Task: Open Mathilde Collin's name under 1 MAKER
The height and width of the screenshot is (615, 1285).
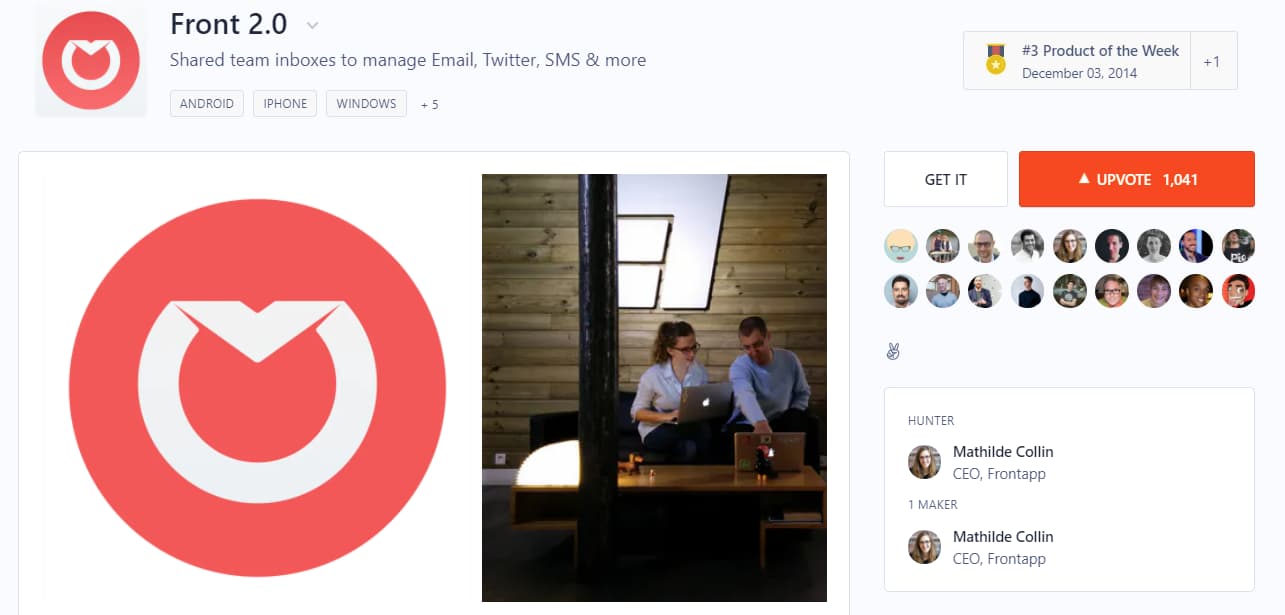Action: (1003, 536)
